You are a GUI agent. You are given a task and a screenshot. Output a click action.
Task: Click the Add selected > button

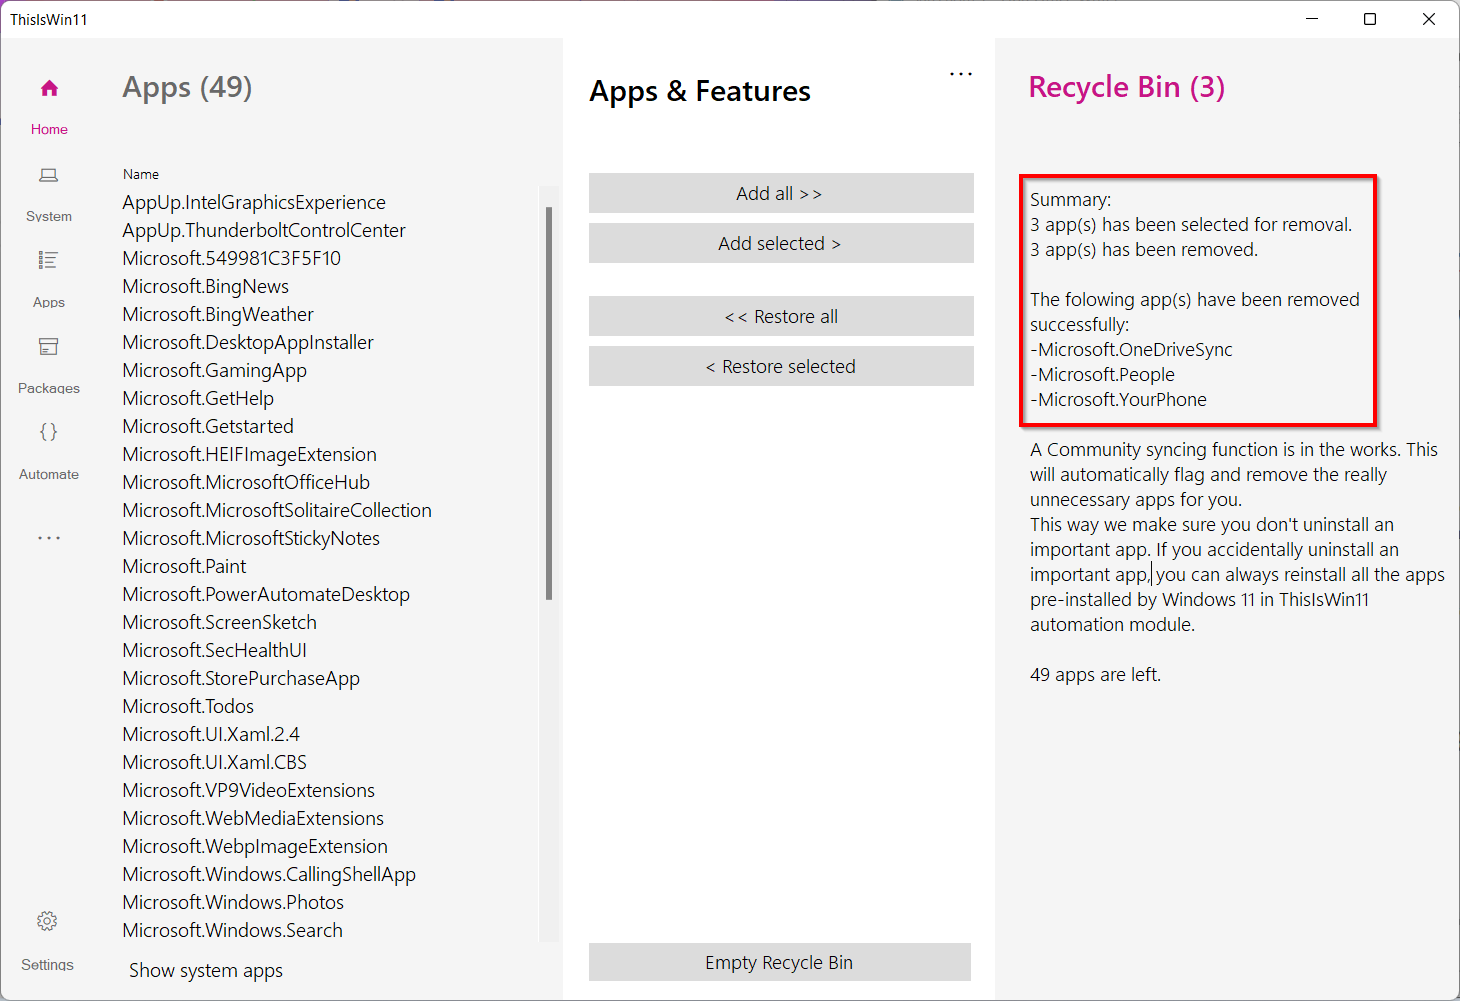click(x=781, y=243)
